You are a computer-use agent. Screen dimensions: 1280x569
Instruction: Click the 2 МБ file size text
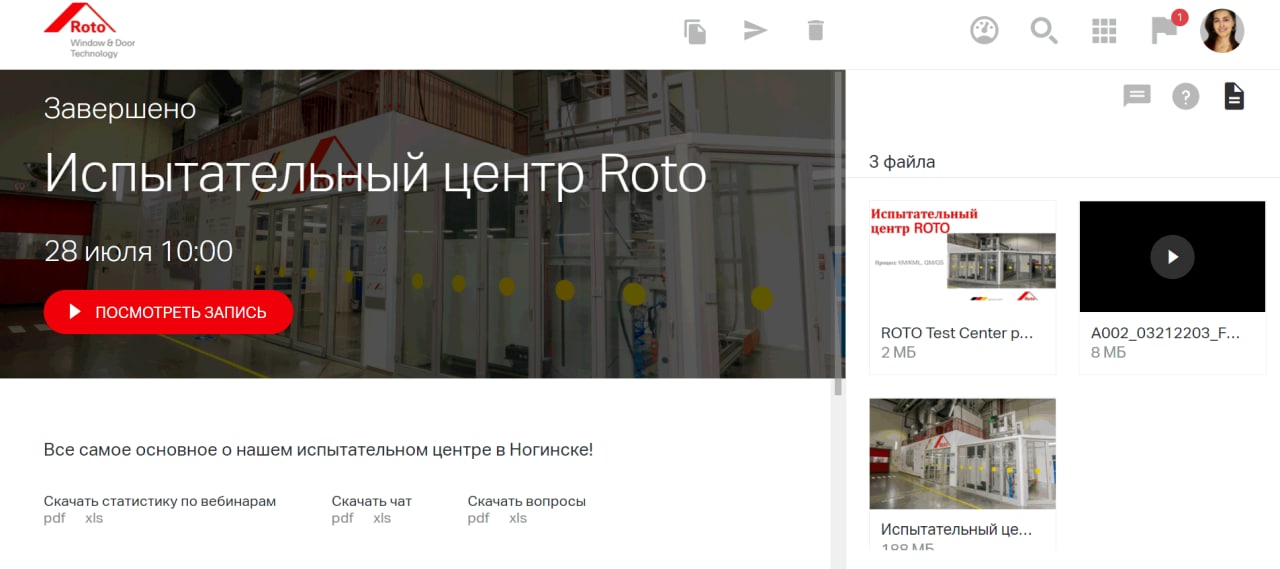click(x=898, y=353)
